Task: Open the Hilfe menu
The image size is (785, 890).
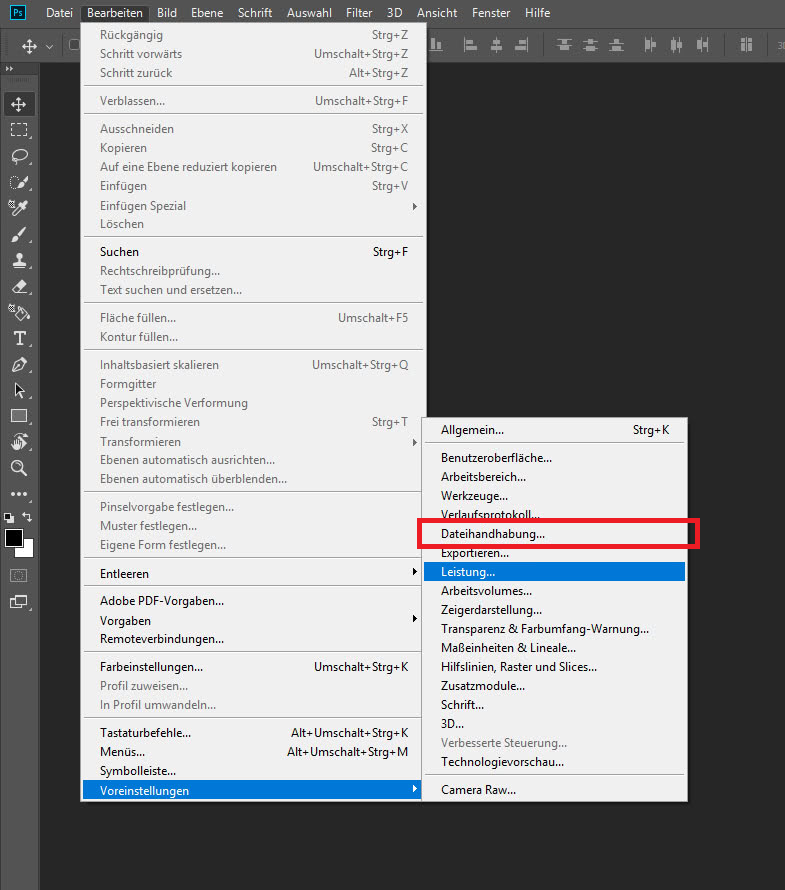Action: click(x=538, y=12)
